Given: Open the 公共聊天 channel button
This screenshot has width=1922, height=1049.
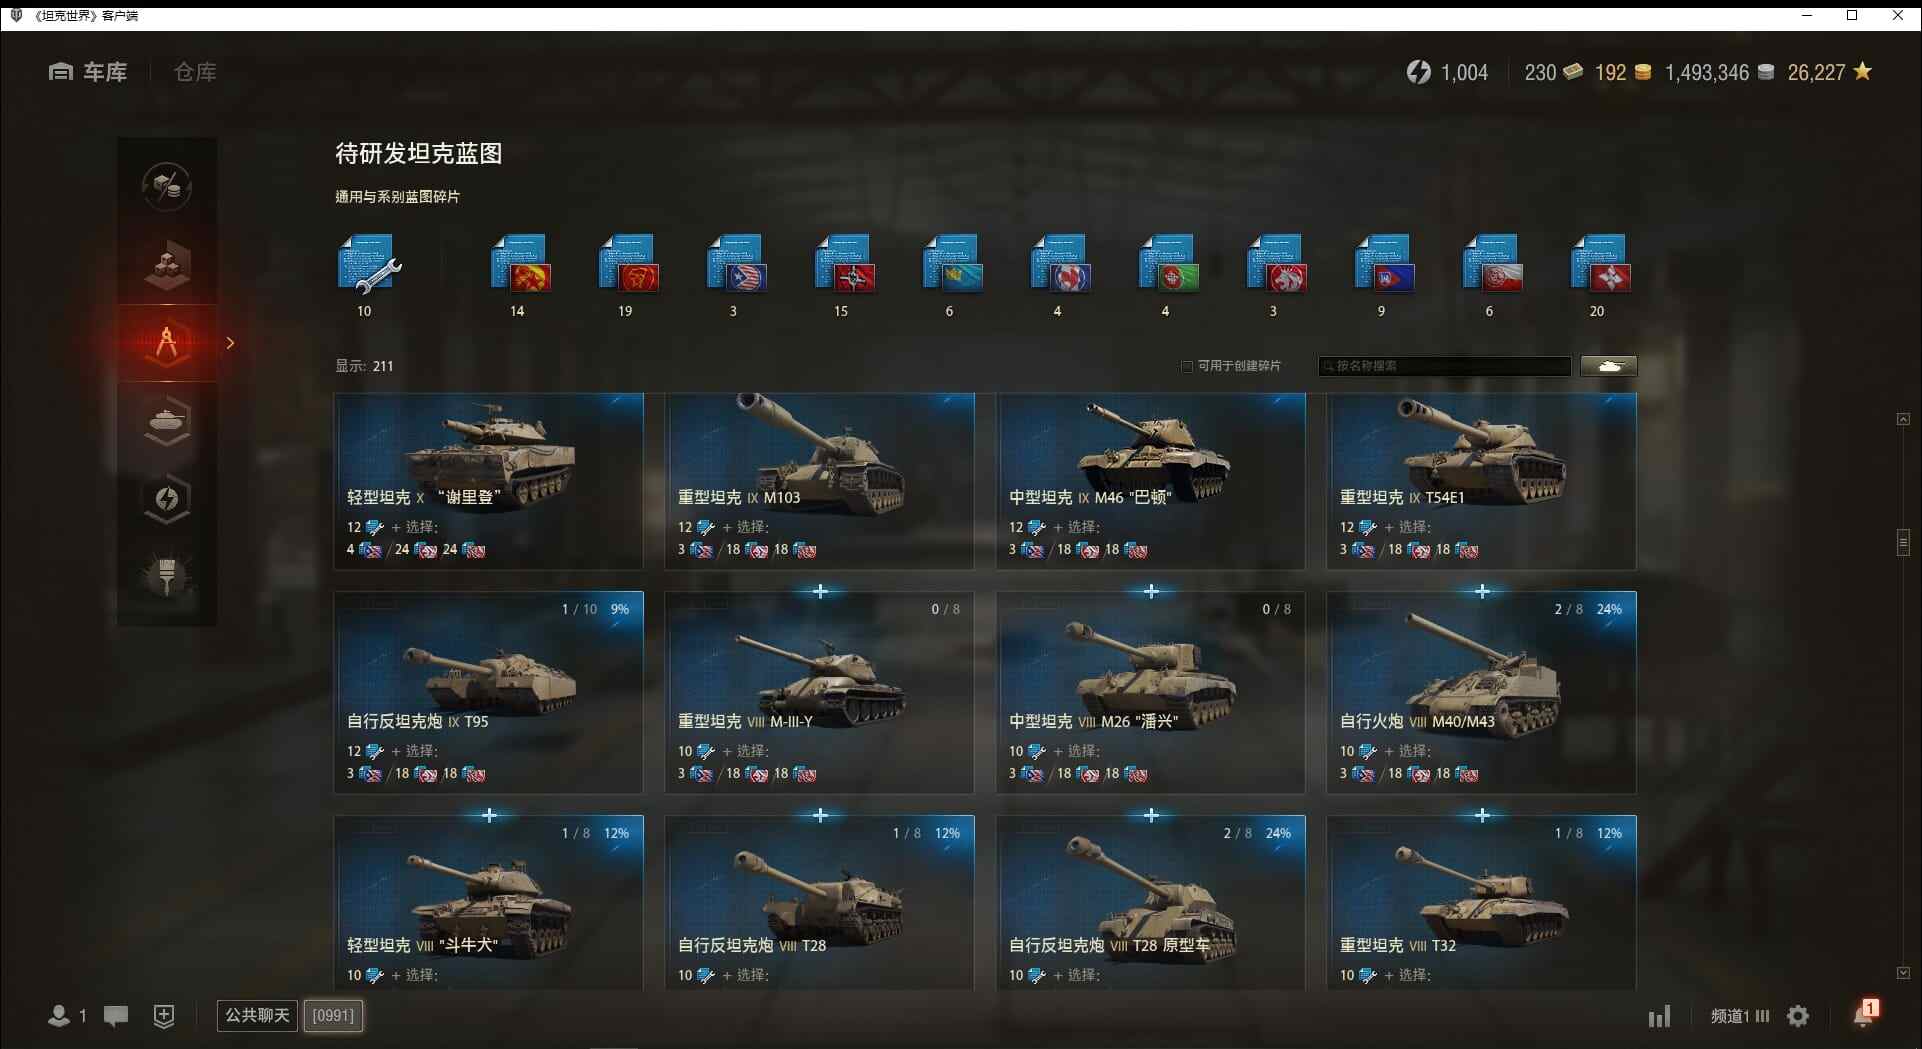Looking at the screenshot, I should 257,1016.
